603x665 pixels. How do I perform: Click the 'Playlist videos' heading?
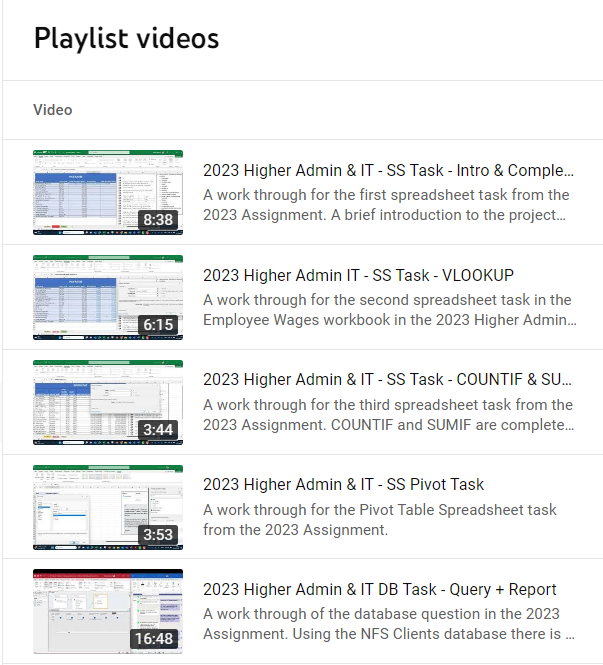[126, 38]
